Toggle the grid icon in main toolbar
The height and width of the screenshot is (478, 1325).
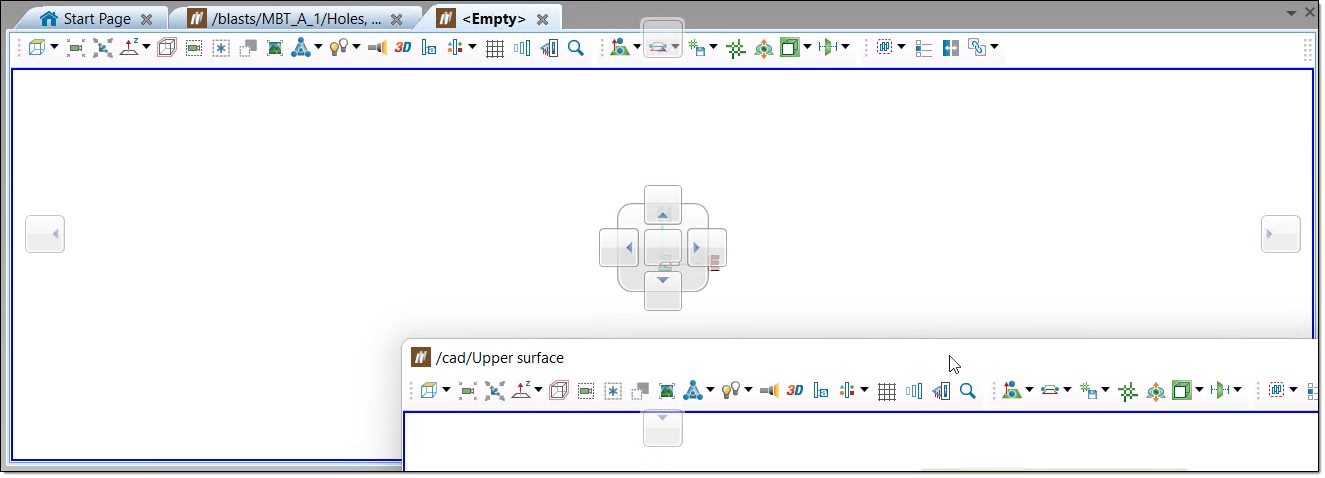point(494,47)
